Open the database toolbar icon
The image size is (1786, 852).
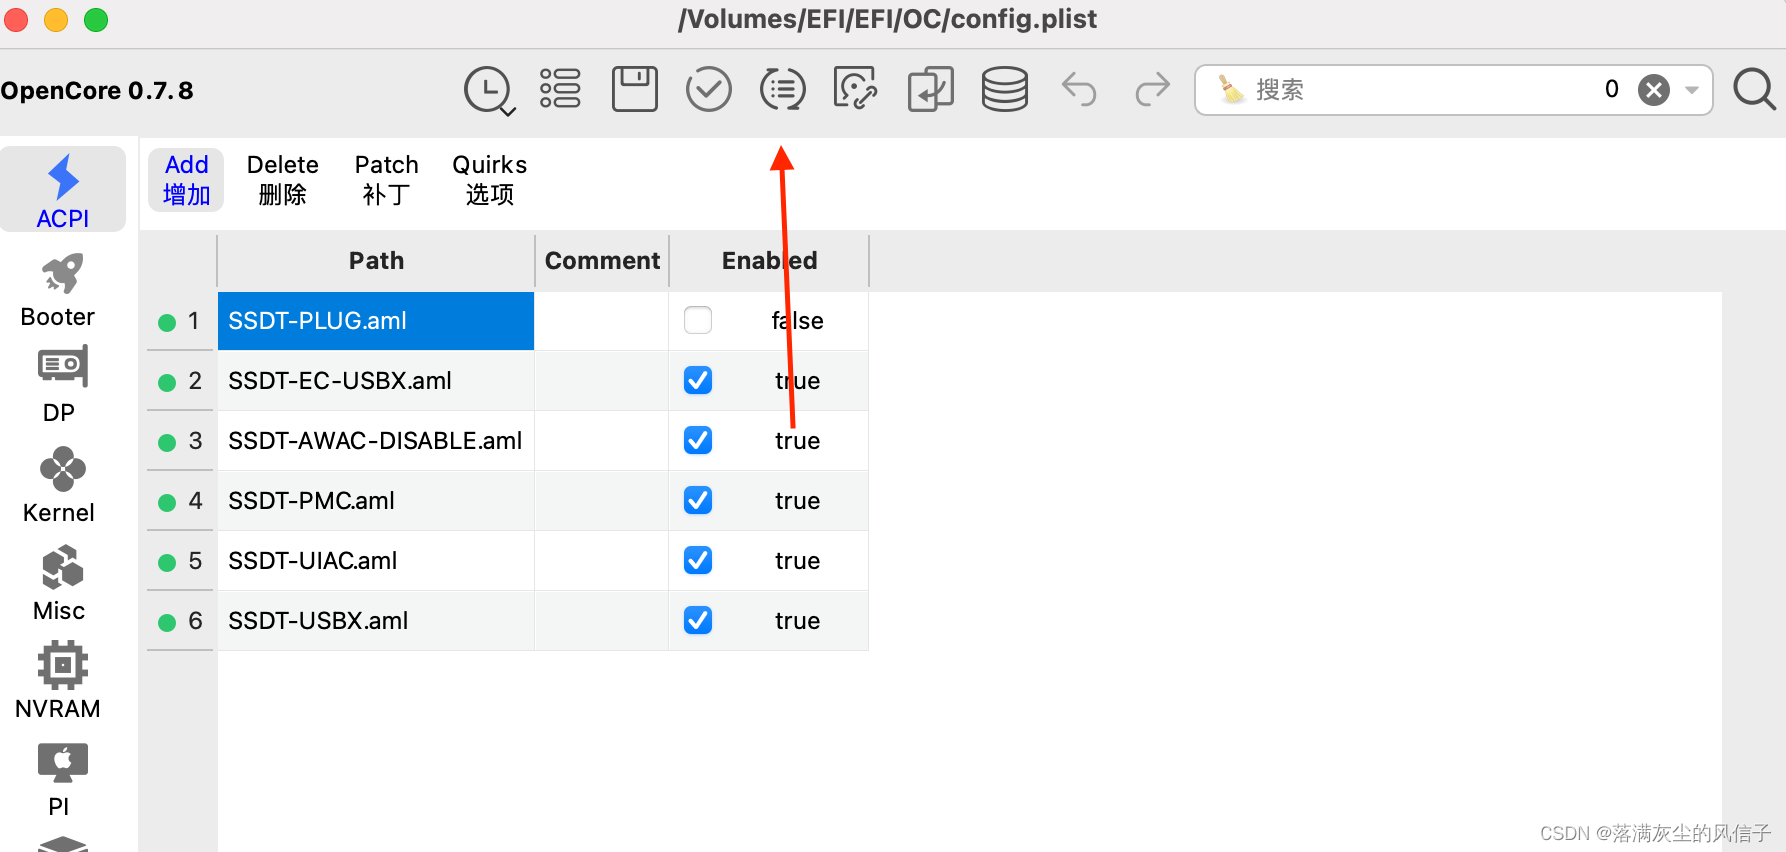click(1005, 89)
